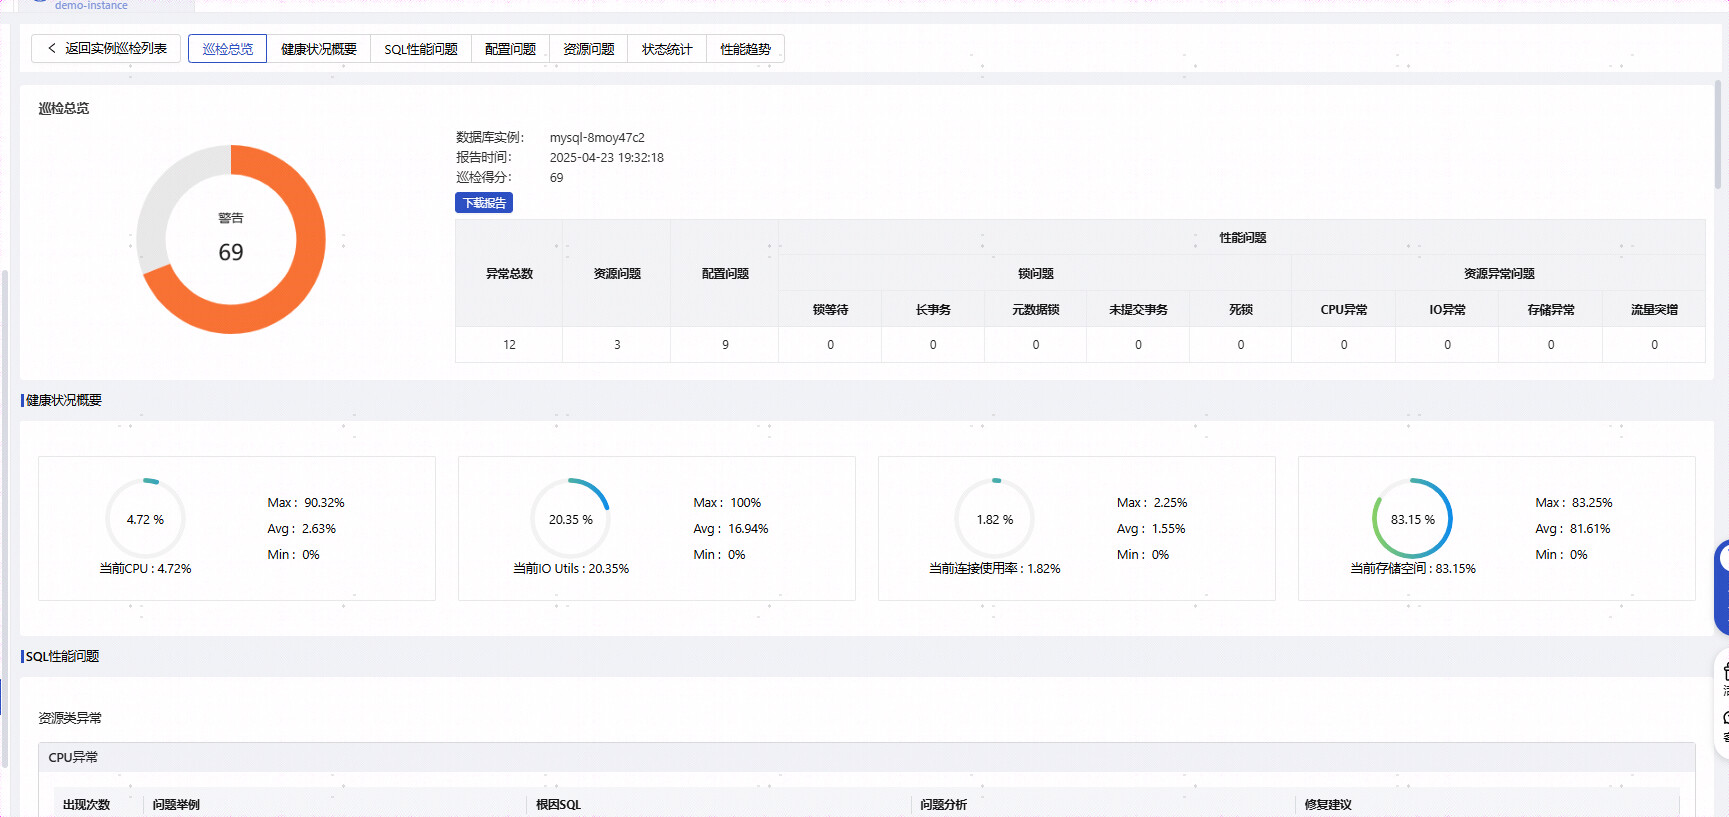The image size is (1729, 817).
Task: Switch to the 状态统计 tab
Action: tap(666, 49)
